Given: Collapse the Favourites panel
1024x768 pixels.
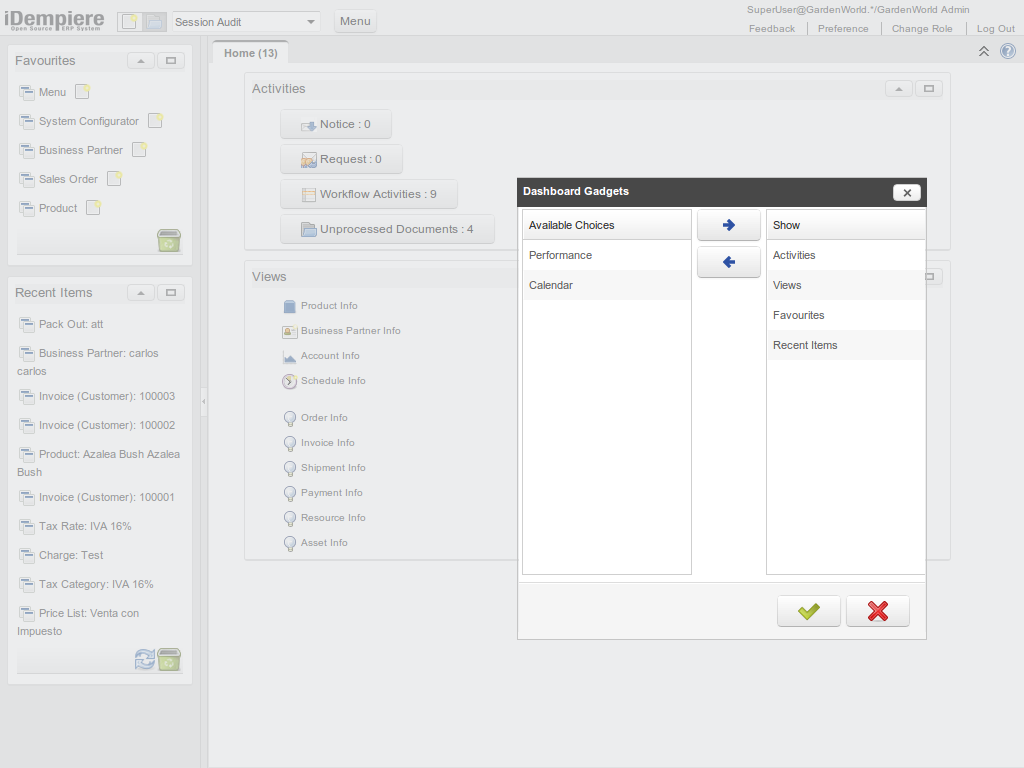Looking at the screenshot, I should point(140,60).
